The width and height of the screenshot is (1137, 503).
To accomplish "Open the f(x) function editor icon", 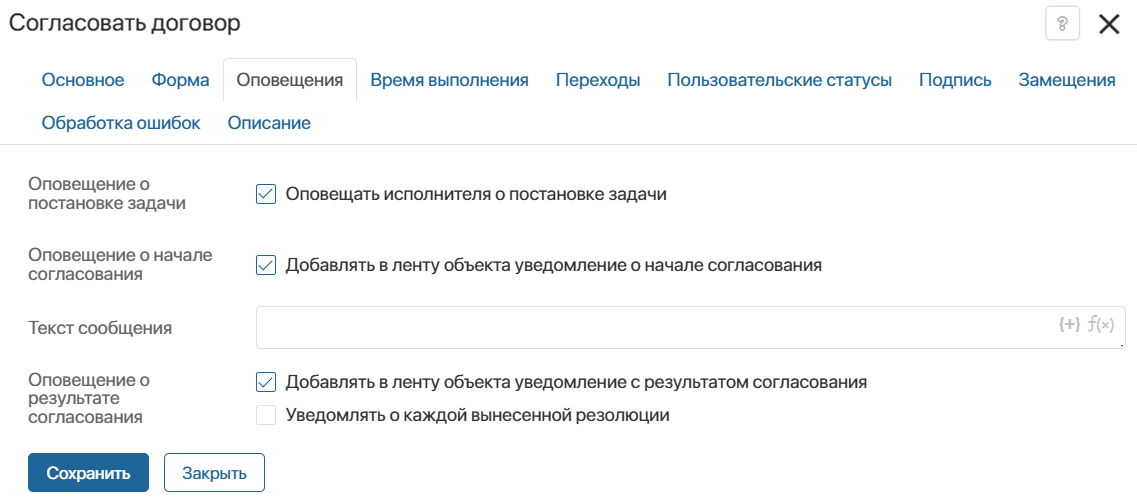I will click(x=1100, y=324).
